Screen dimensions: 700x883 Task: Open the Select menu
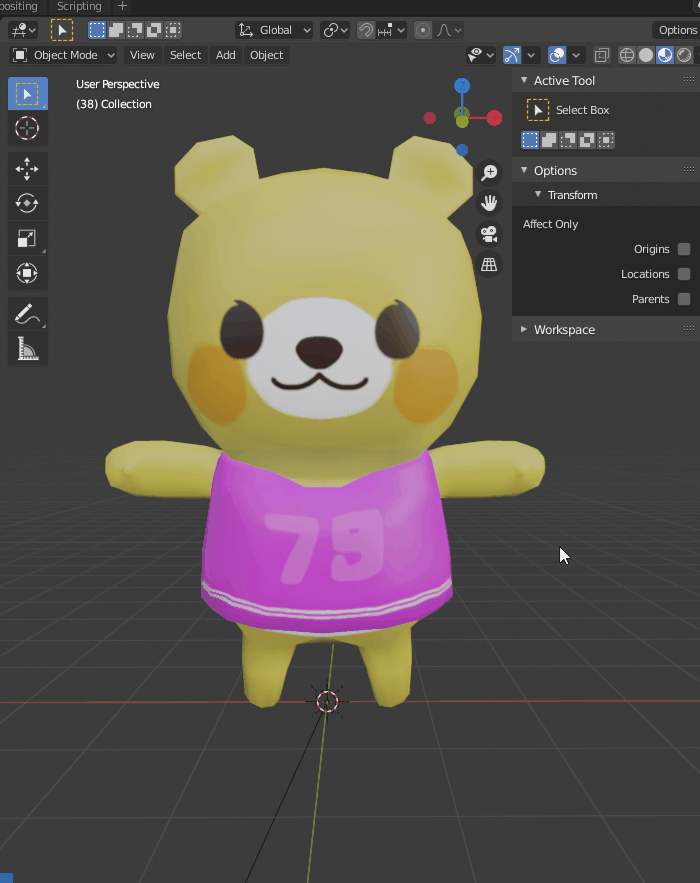click(185, 55)
